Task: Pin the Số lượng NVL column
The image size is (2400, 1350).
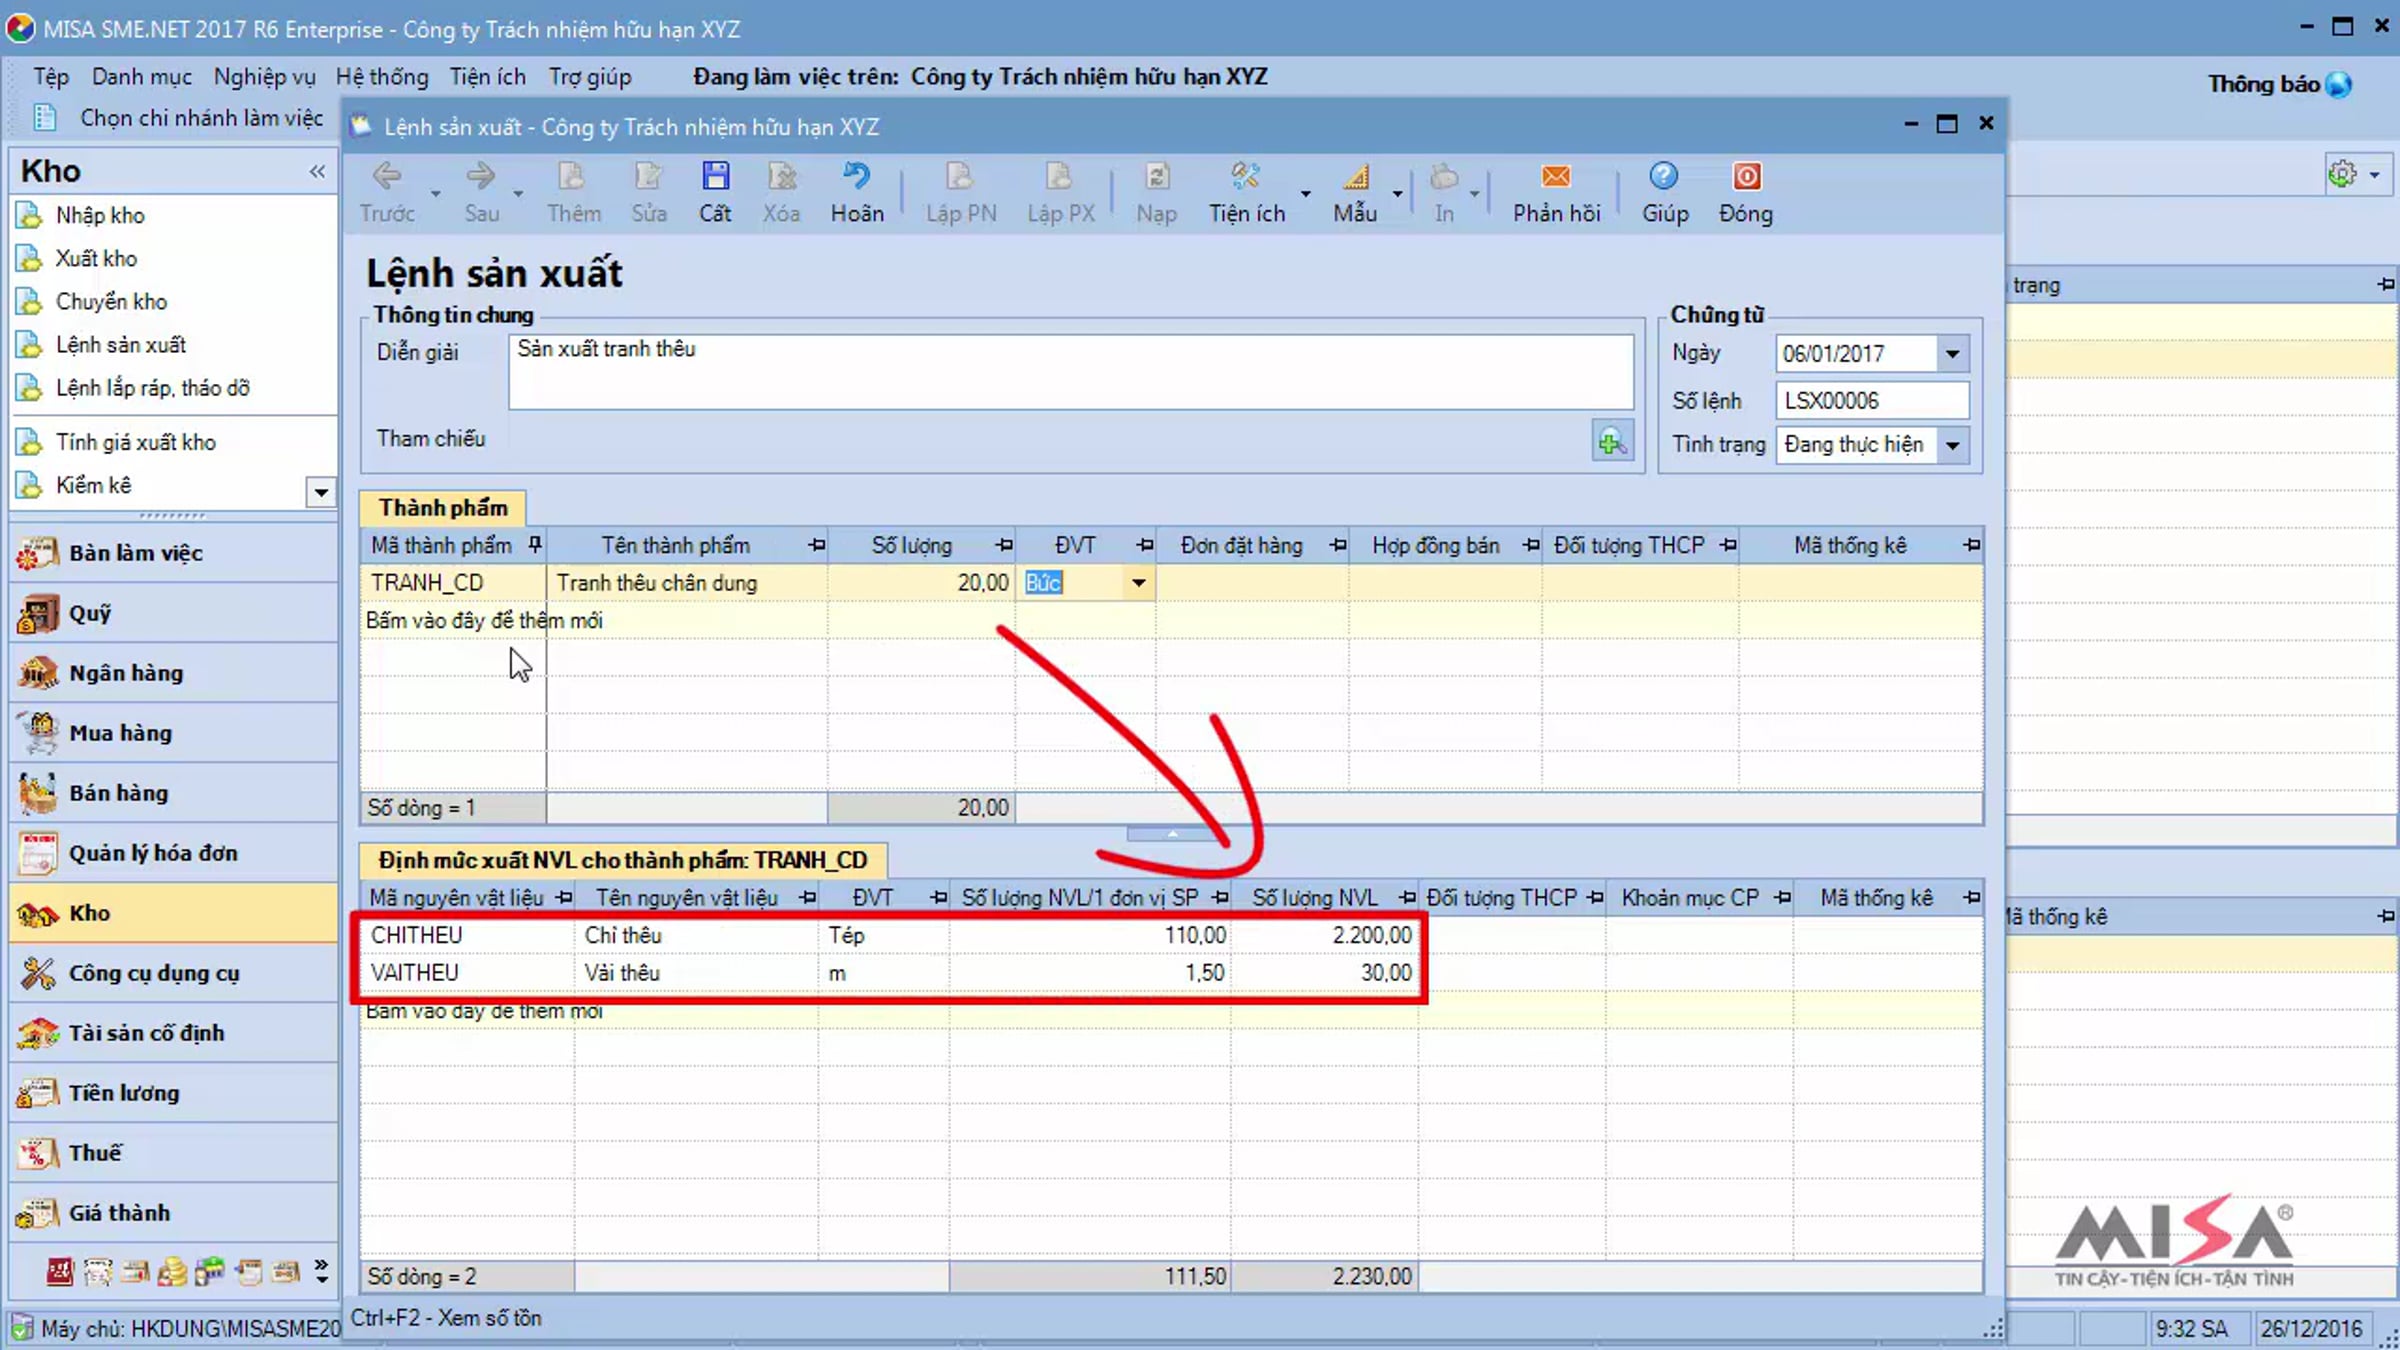Action: click(x=1407, y=898)
